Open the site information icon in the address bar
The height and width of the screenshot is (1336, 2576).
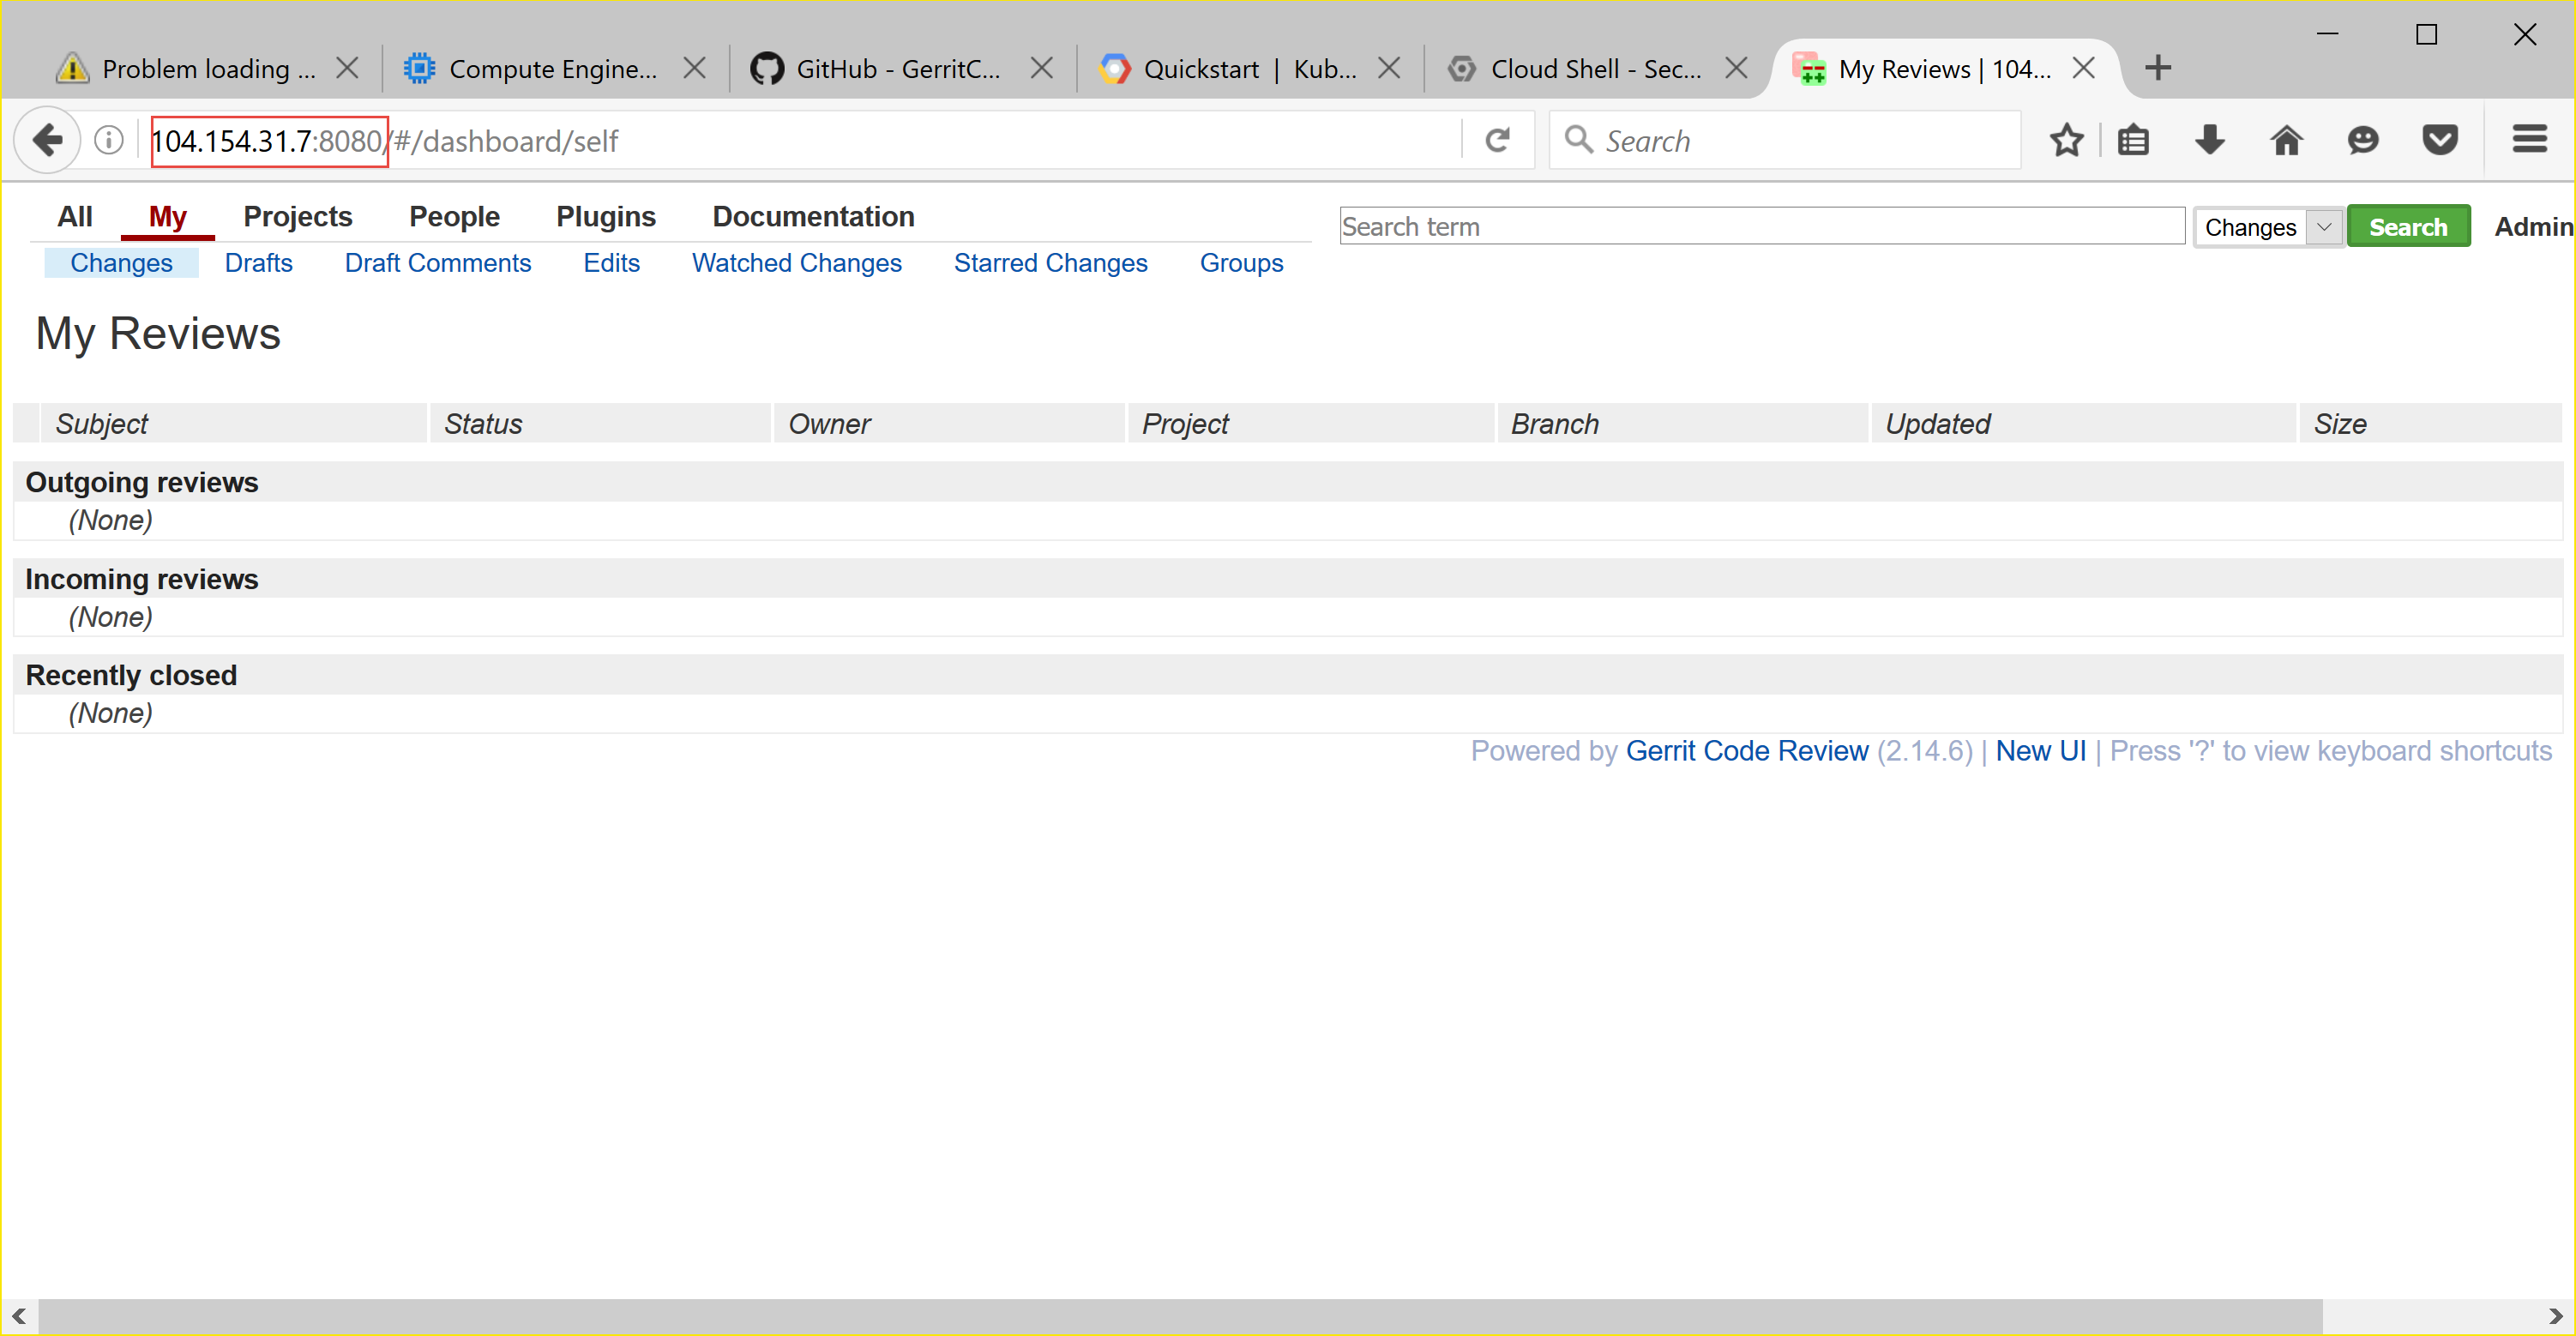109,140
